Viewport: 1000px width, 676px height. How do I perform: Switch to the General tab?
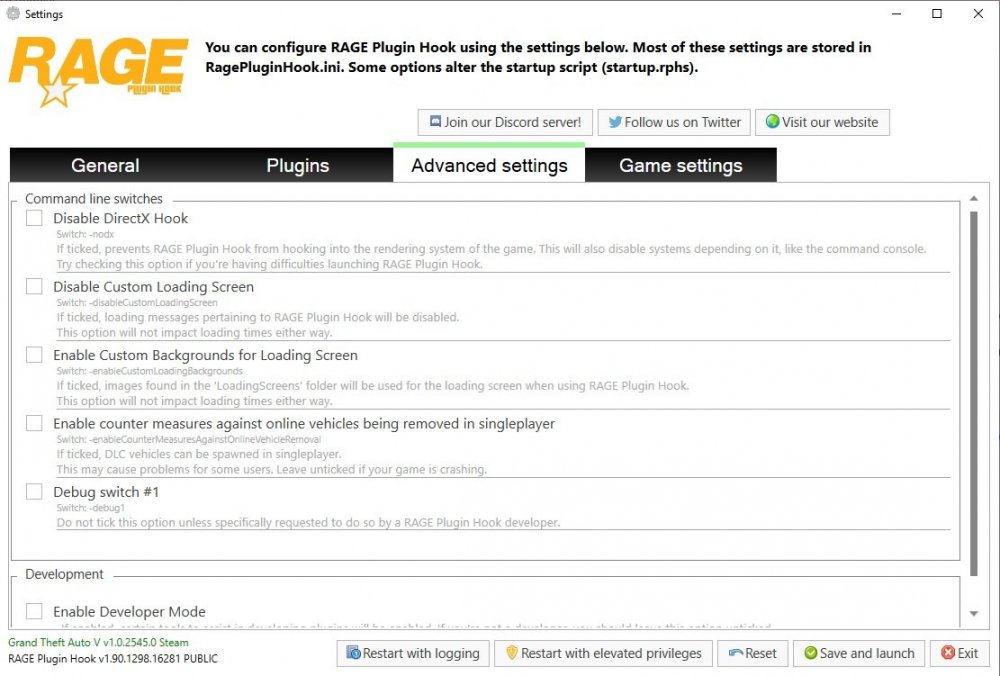tap(105, 166)
